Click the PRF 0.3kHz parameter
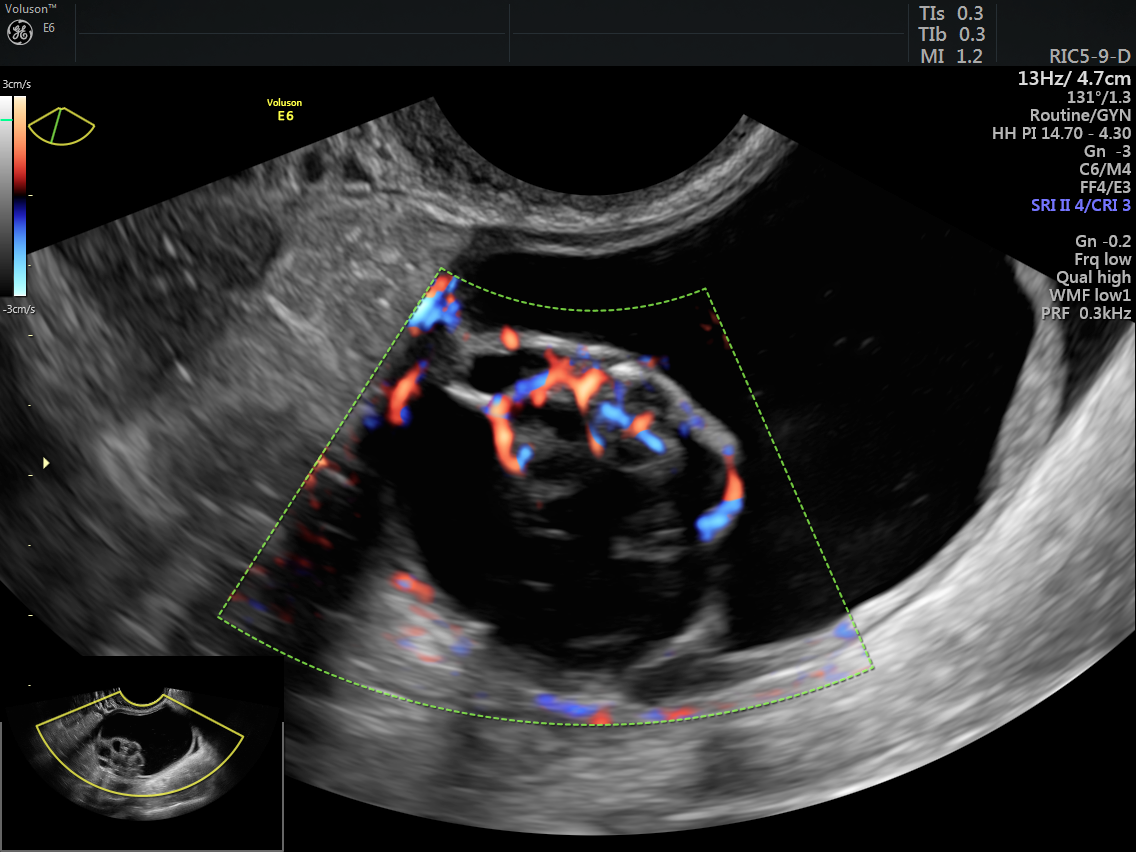Screen dimensions: 1136x852 1090,313
